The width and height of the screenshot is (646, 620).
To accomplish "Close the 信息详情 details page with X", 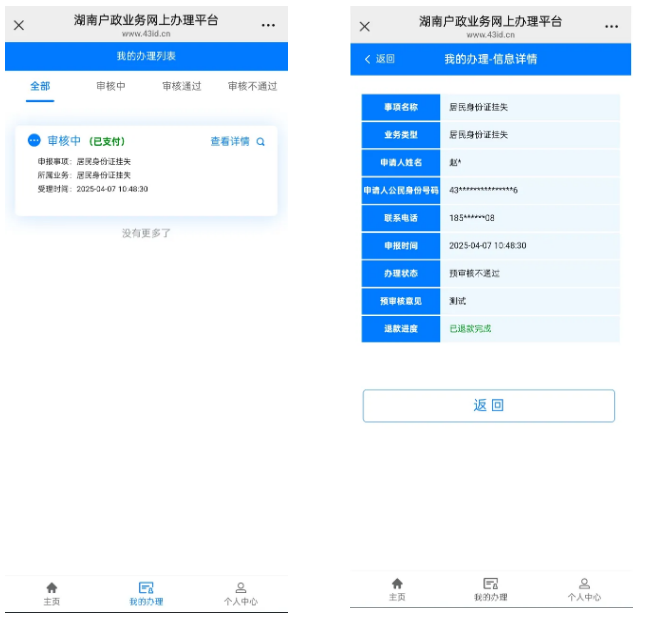I will 364,26.
